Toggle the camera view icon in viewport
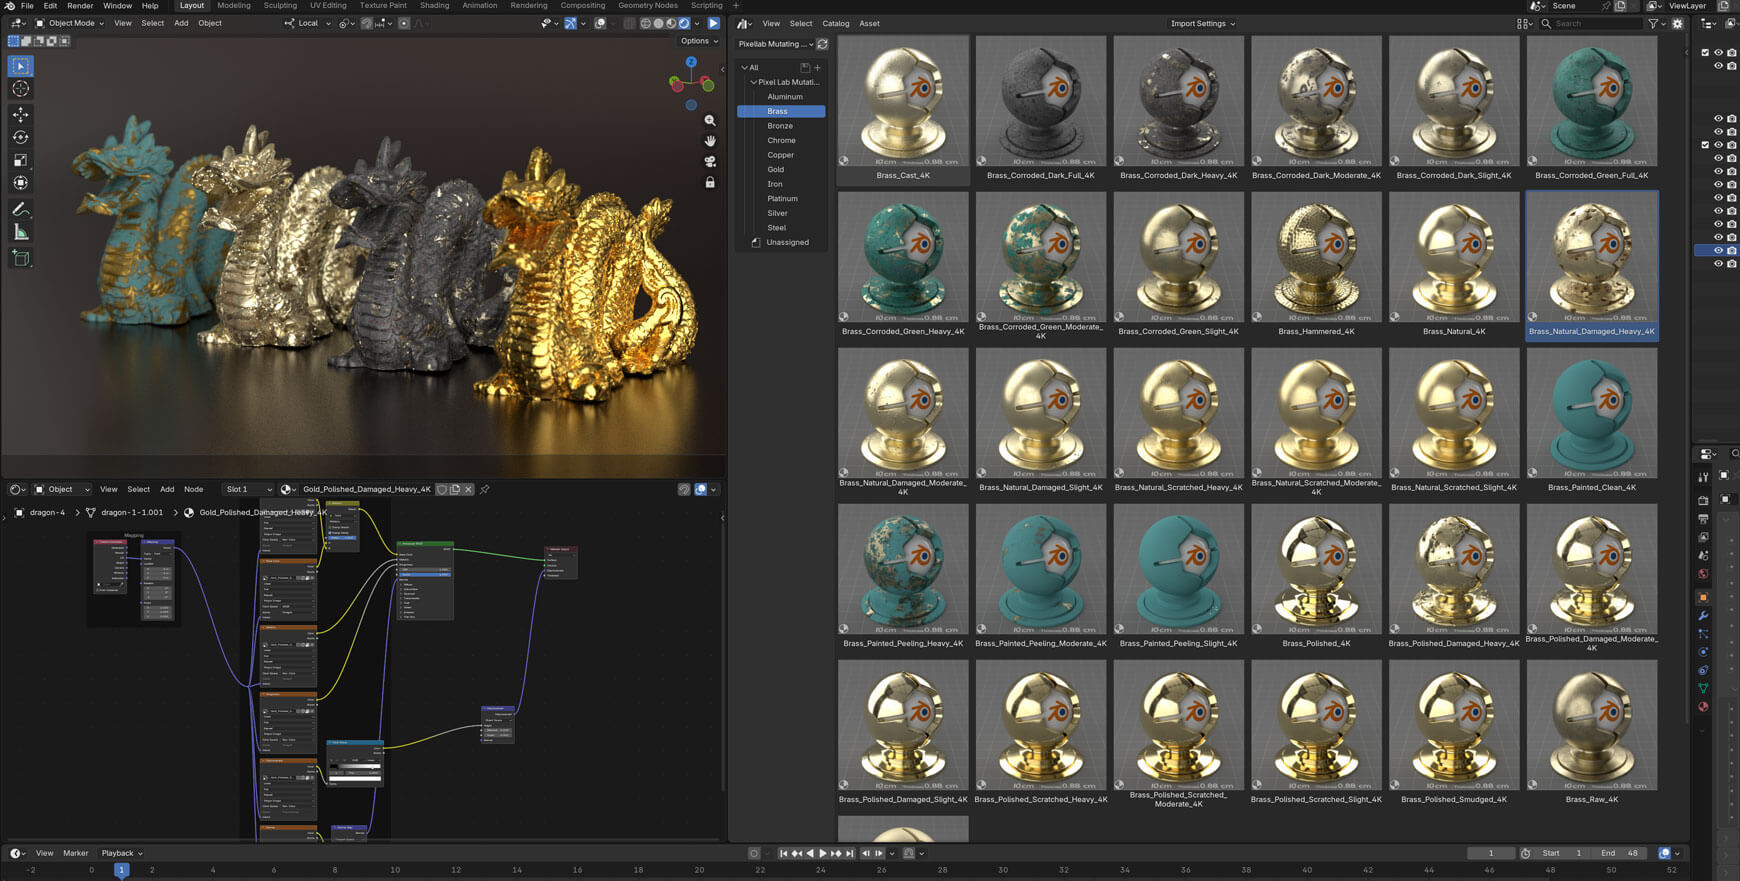This screenshot has height=881, width=1740. pos(710,162)
